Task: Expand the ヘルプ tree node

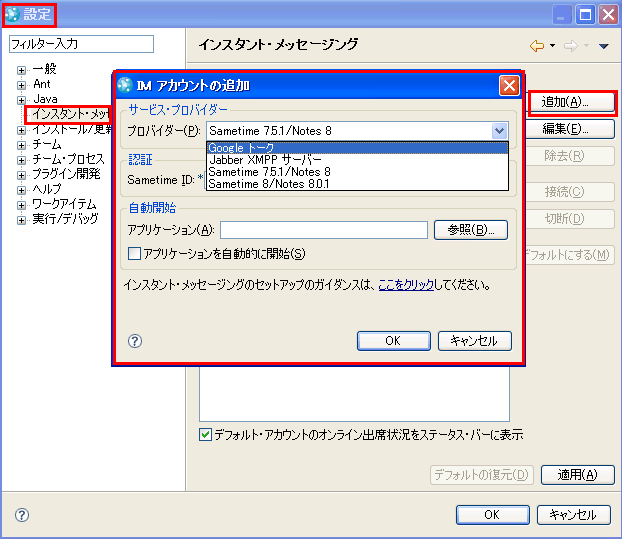Action: [x=21, y=190]
